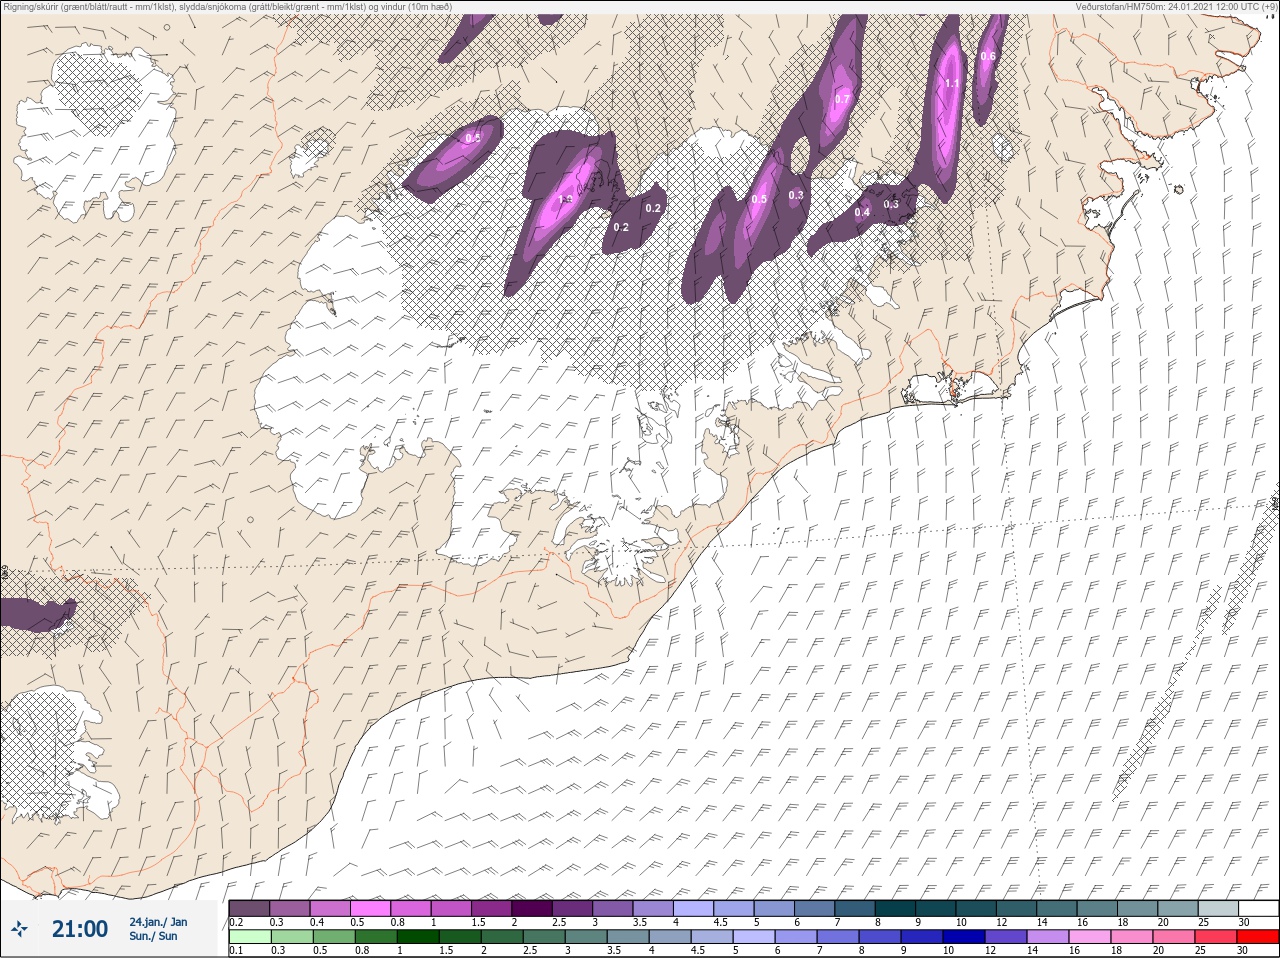The height and width of the screenshot is (958, 1280).
Task: Select darkest green swatch between 1 and 1.5, bottom legend
Action: coord(417,937)
